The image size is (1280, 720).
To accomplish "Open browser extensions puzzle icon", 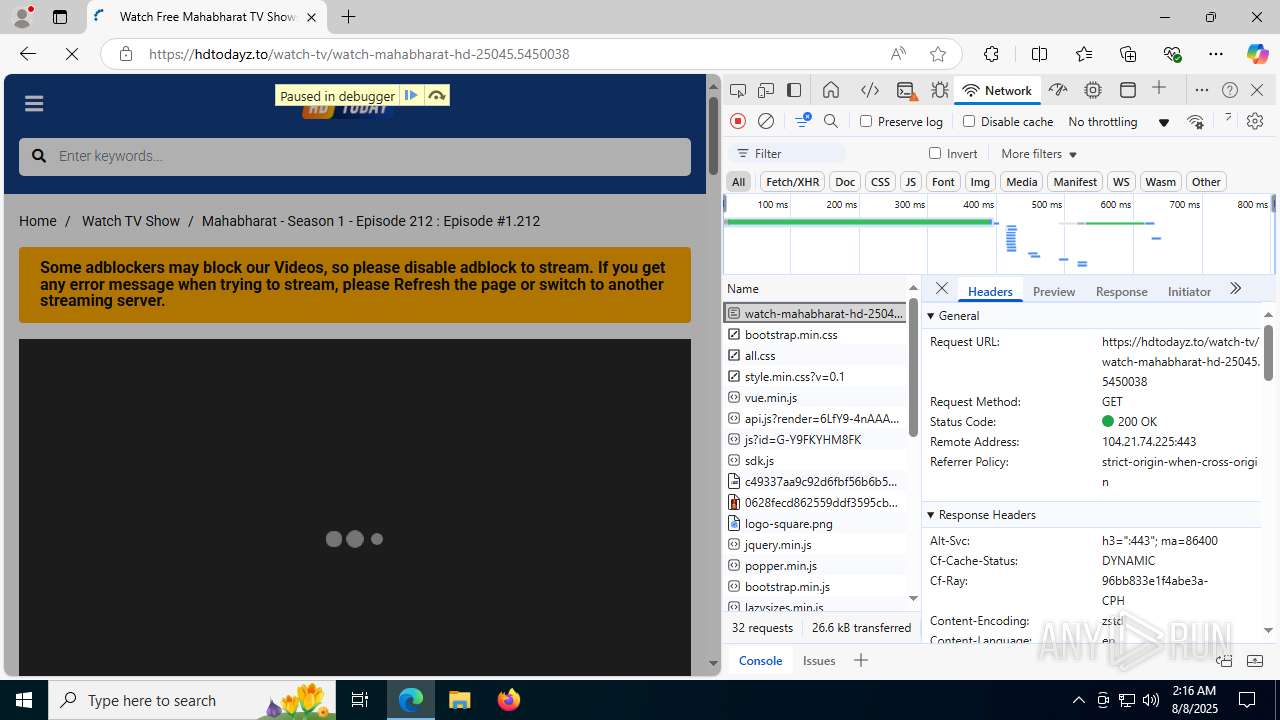I will (x=991, y=54).
